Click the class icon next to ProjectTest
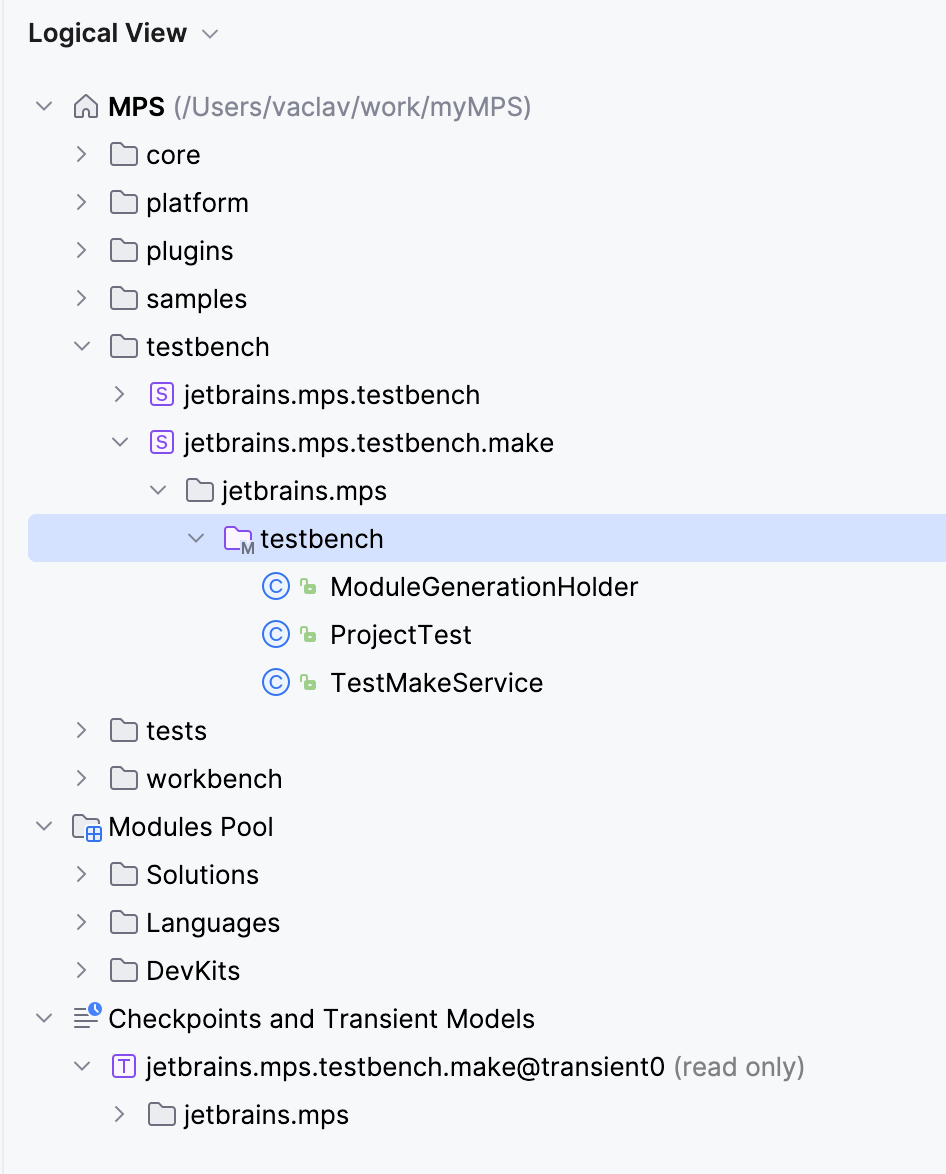Screen dimensions: 946x1174 click(x=275, y=635)
